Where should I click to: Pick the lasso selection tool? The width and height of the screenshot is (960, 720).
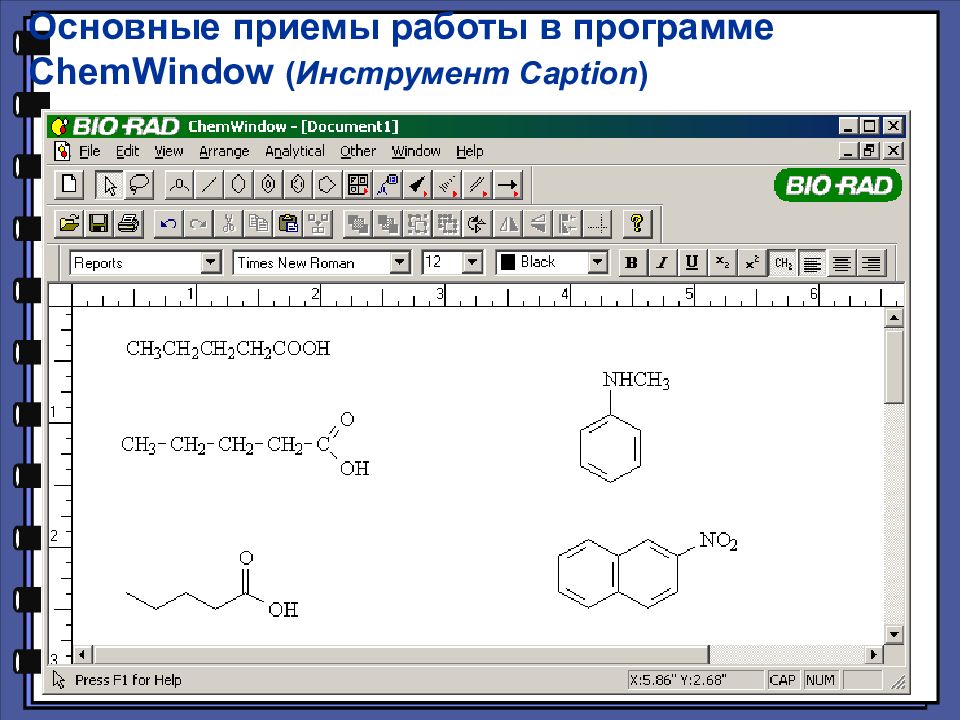(138, 185)
